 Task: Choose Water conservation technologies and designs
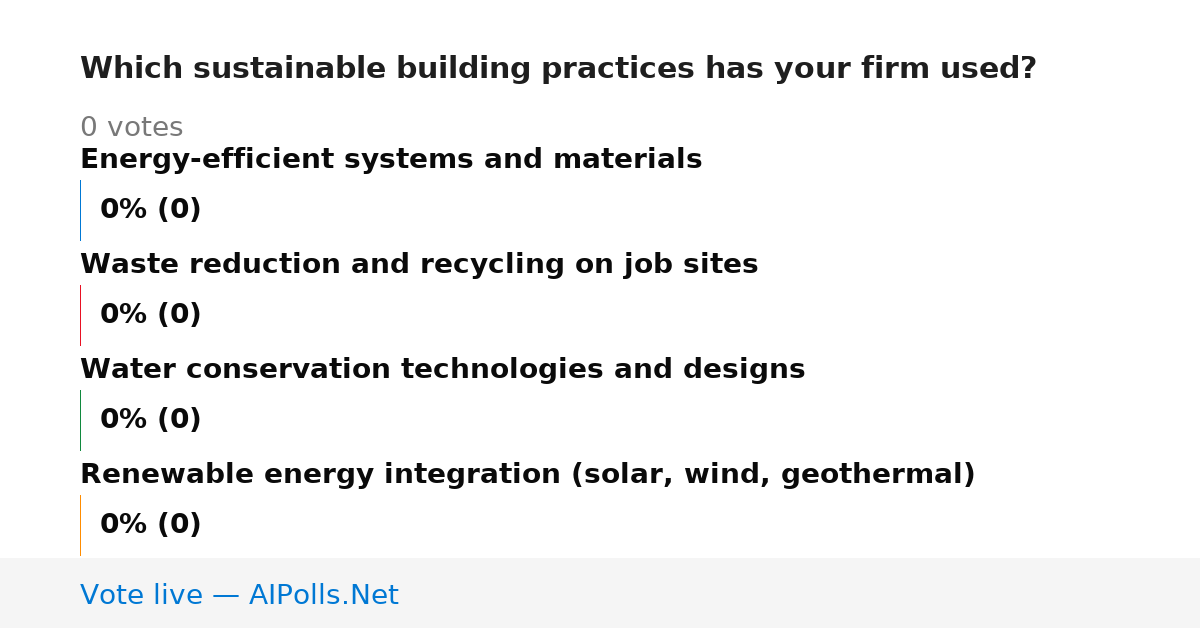442,370
